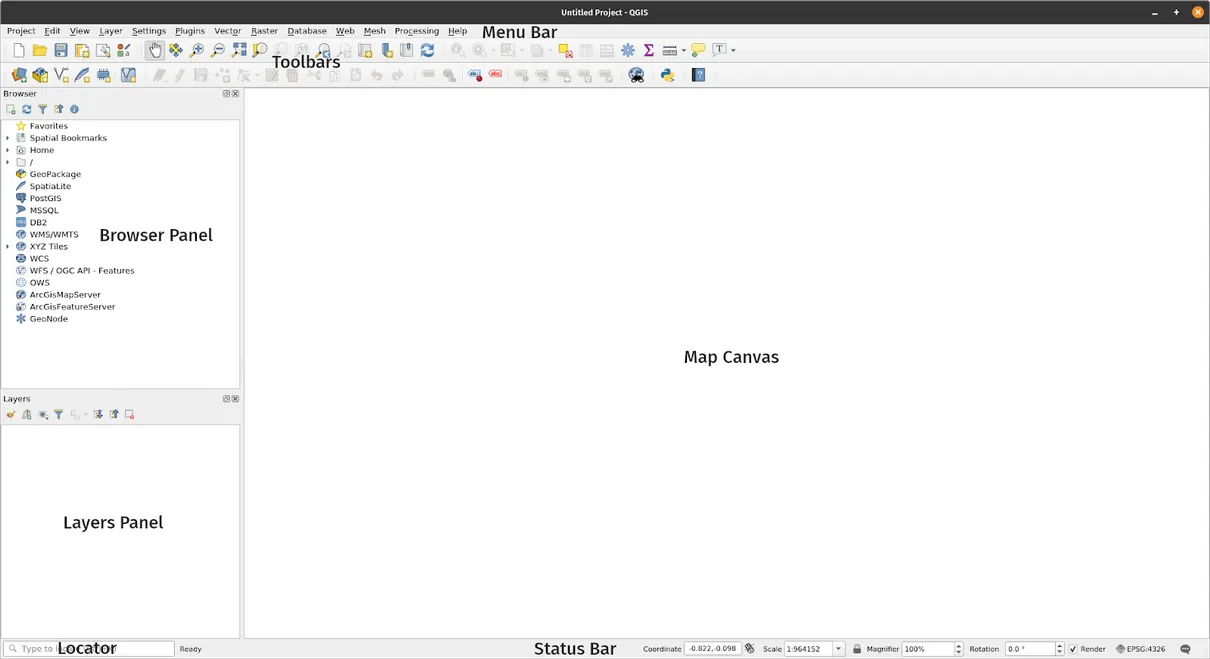Click inside the Locator search field
Screen dimensions: 1210x659
pyautogui.click(x=90, y=648)
